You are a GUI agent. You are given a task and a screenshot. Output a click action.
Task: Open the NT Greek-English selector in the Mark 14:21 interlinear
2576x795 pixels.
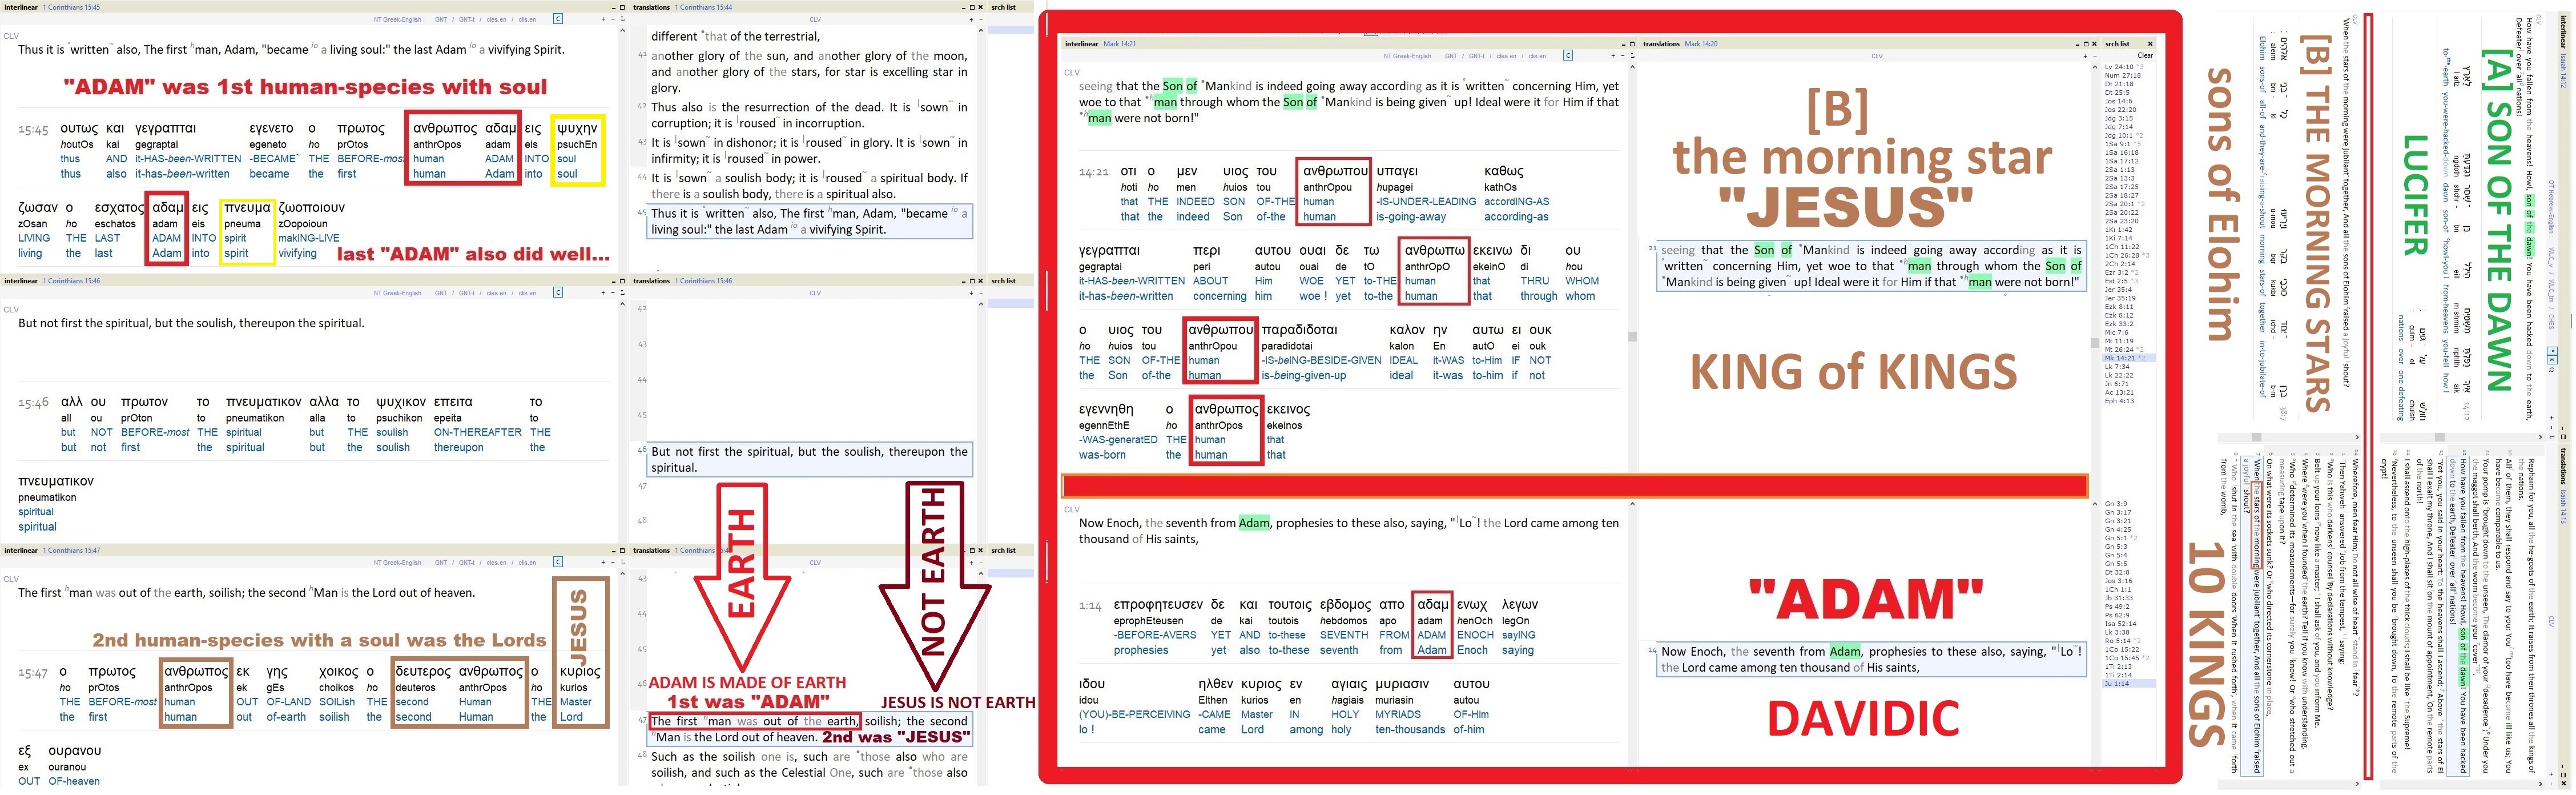click(1409, 56)
